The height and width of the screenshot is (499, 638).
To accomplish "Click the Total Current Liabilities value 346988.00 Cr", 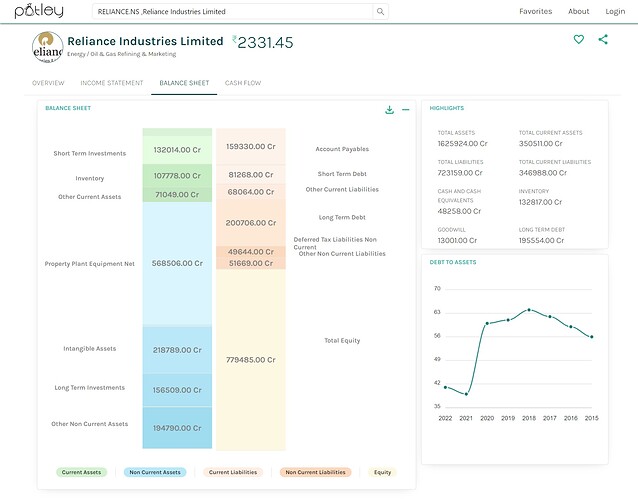I will pyautogui.click(x=543, y=173).
